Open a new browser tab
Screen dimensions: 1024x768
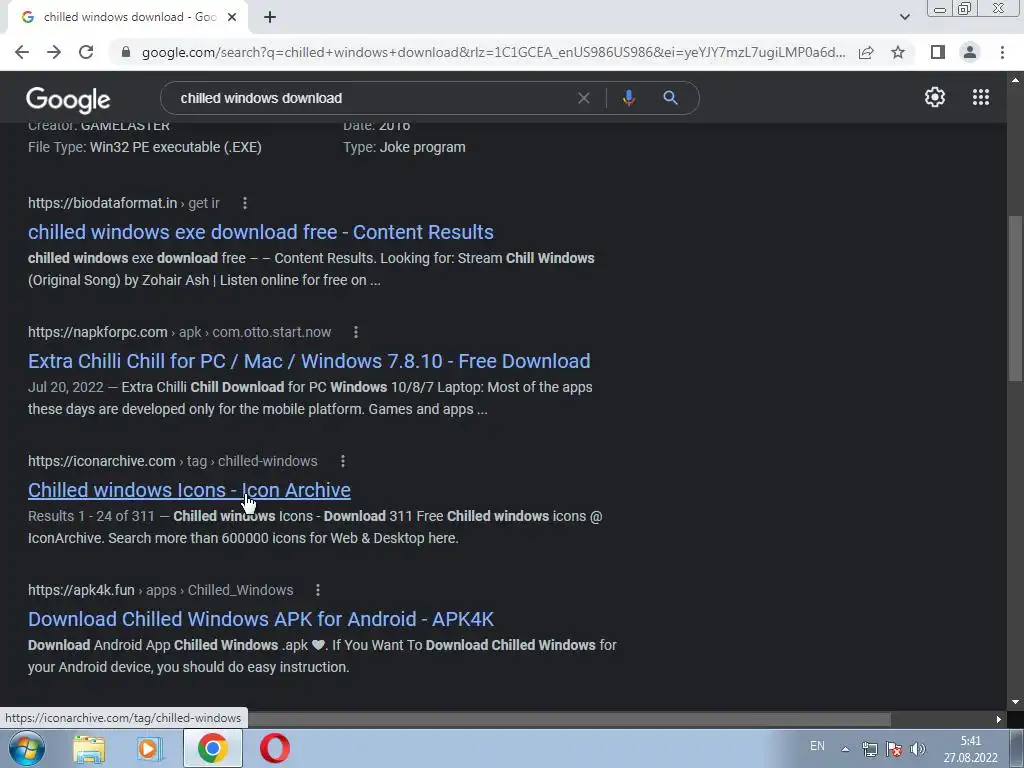pyautogui.click(x=270, y=18)
